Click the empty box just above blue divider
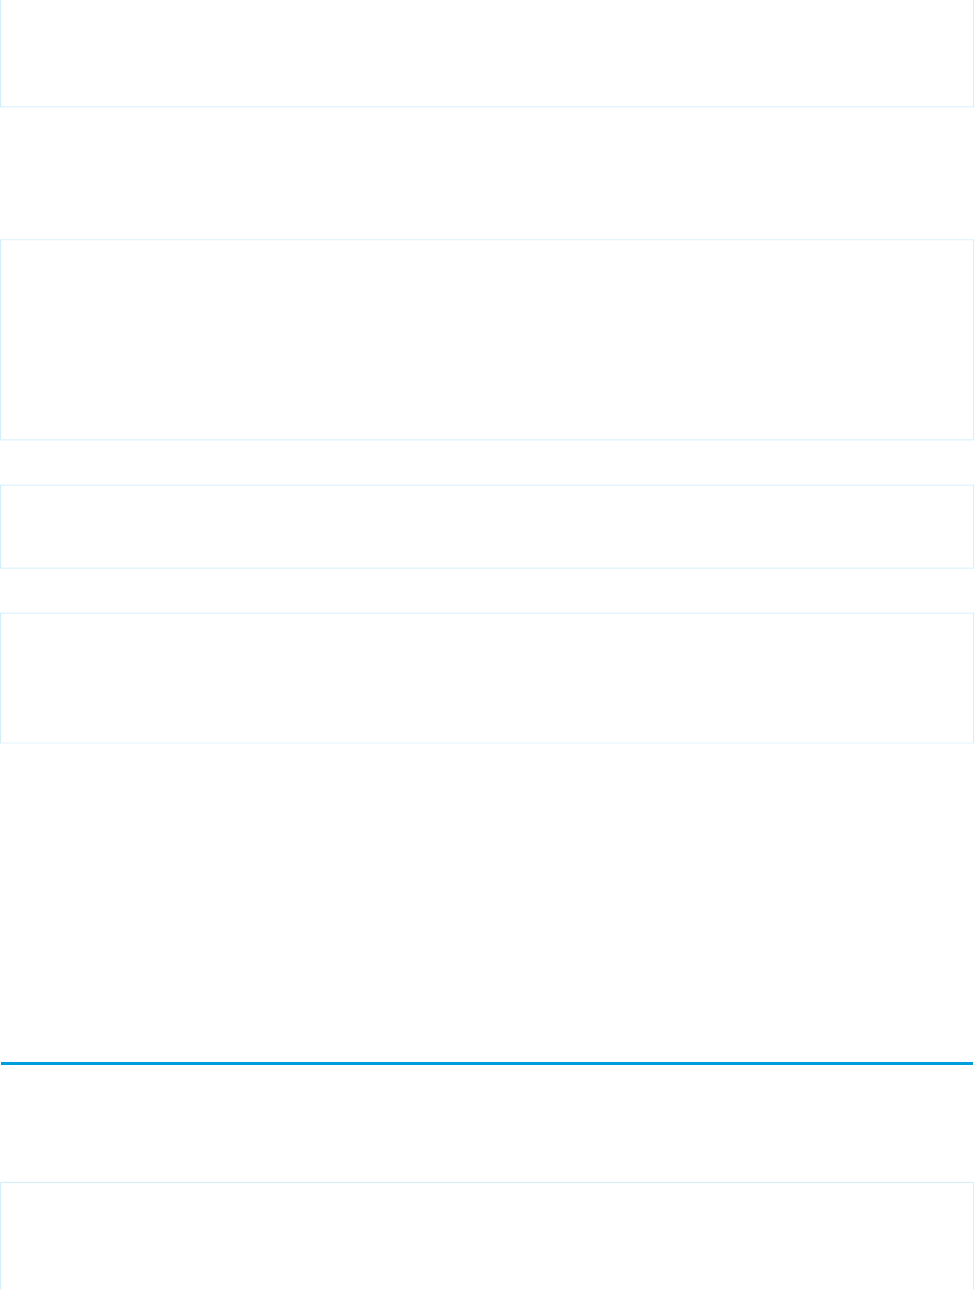 click(x=487, y=677)
